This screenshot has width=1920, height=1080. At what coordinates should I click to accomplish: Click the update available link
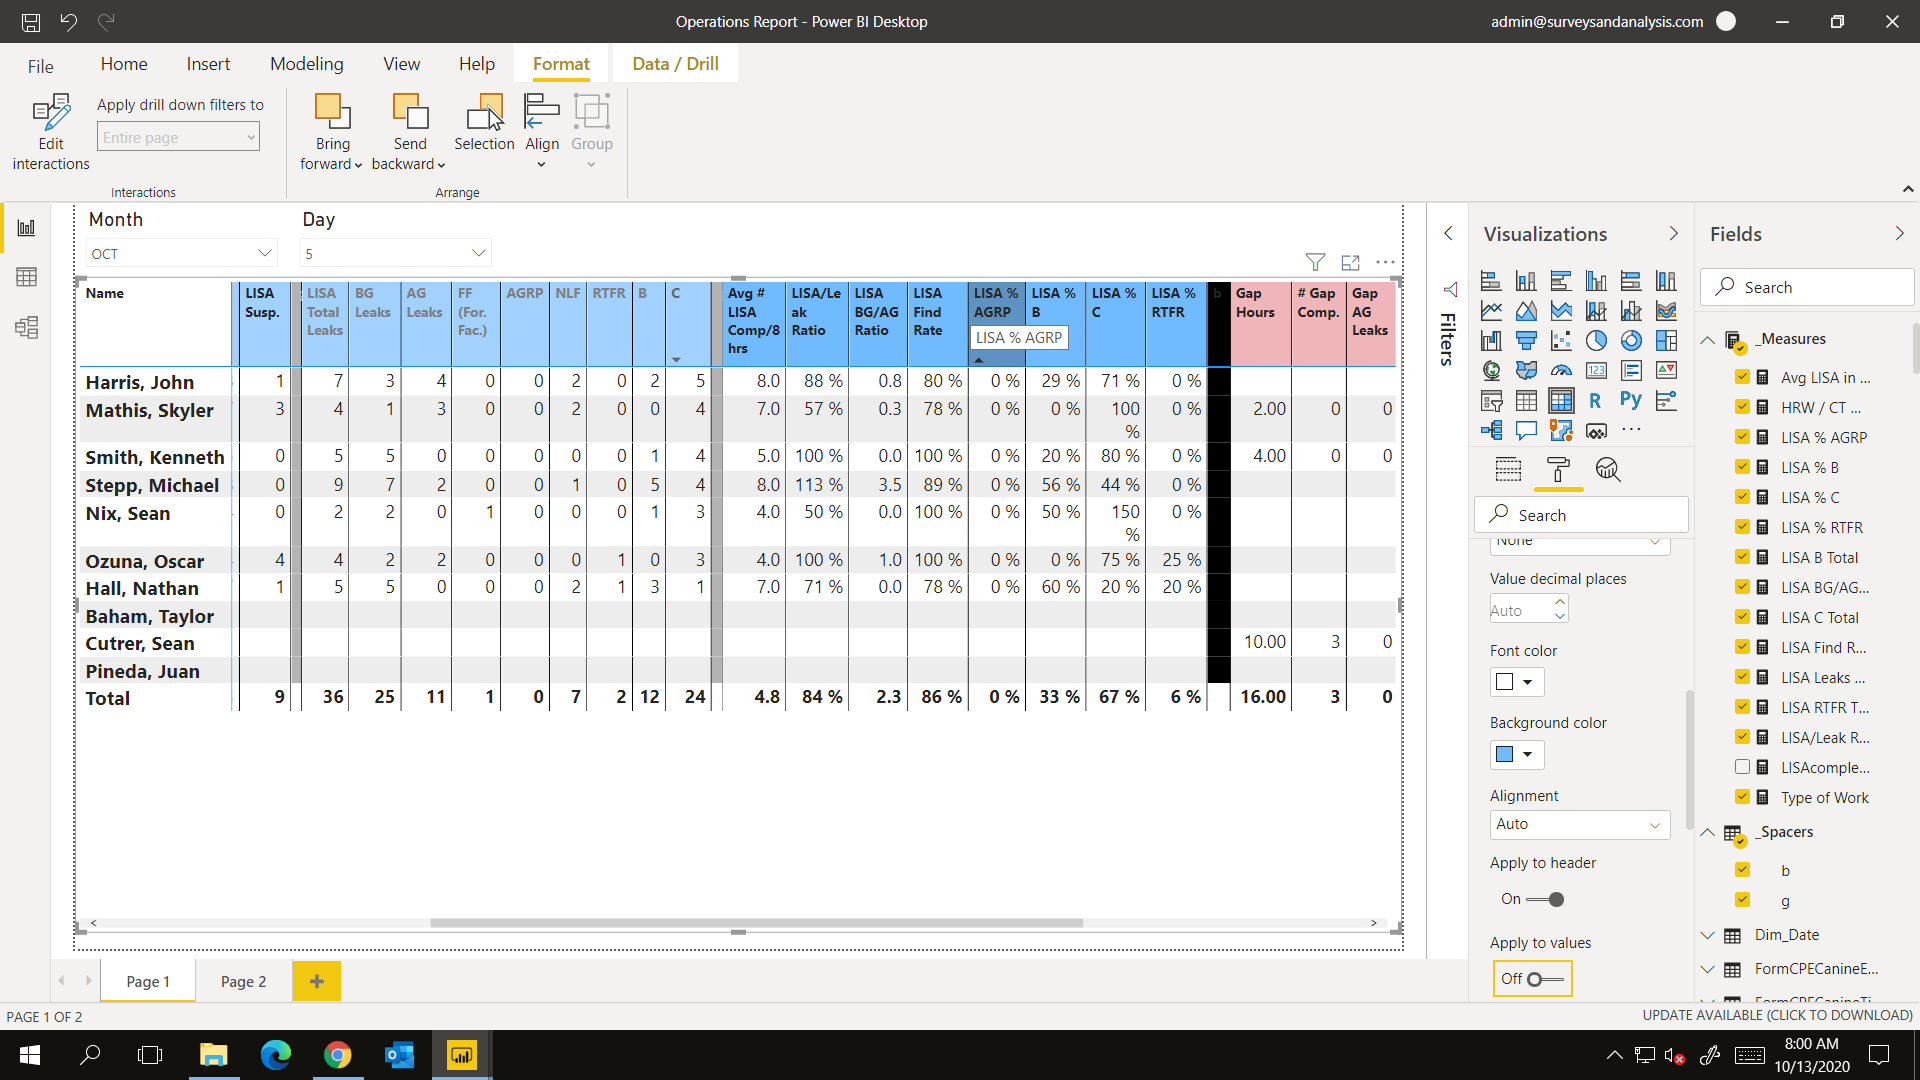click(1777, 1015)
